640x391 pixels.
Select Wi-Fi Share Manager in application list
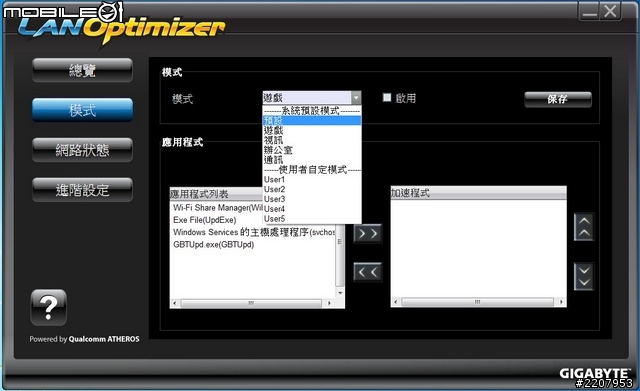coord(217,208)
